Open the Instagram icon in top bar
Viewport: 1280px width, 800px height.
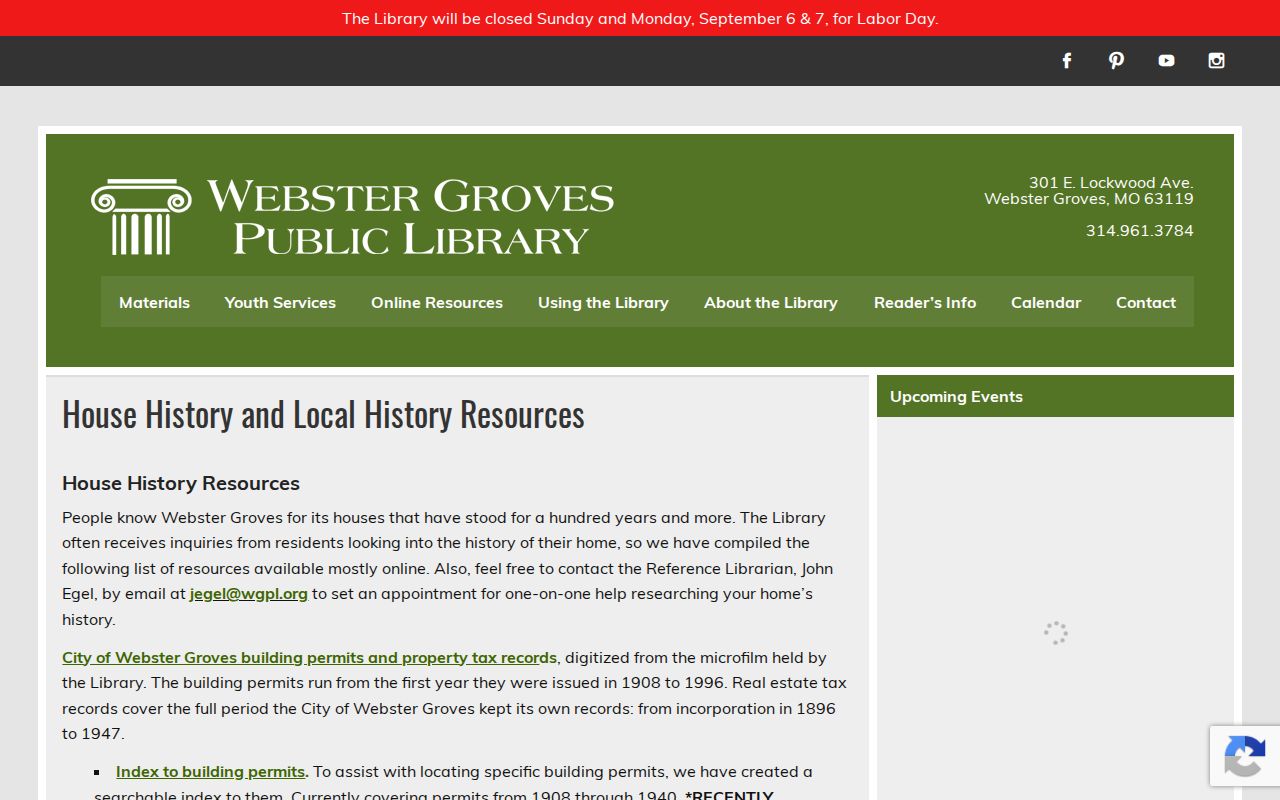pyautogui.click(x=1216, y=61)
